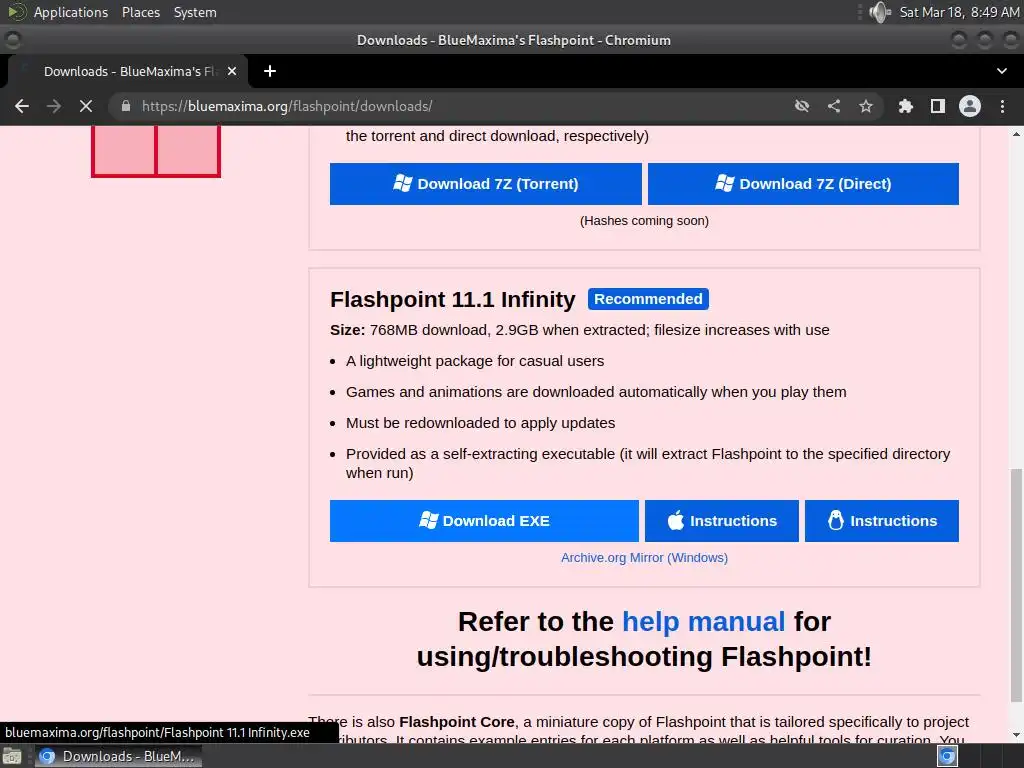Click scrollbar down arrow
1024x768 pixels.
tap(1016, 735)
